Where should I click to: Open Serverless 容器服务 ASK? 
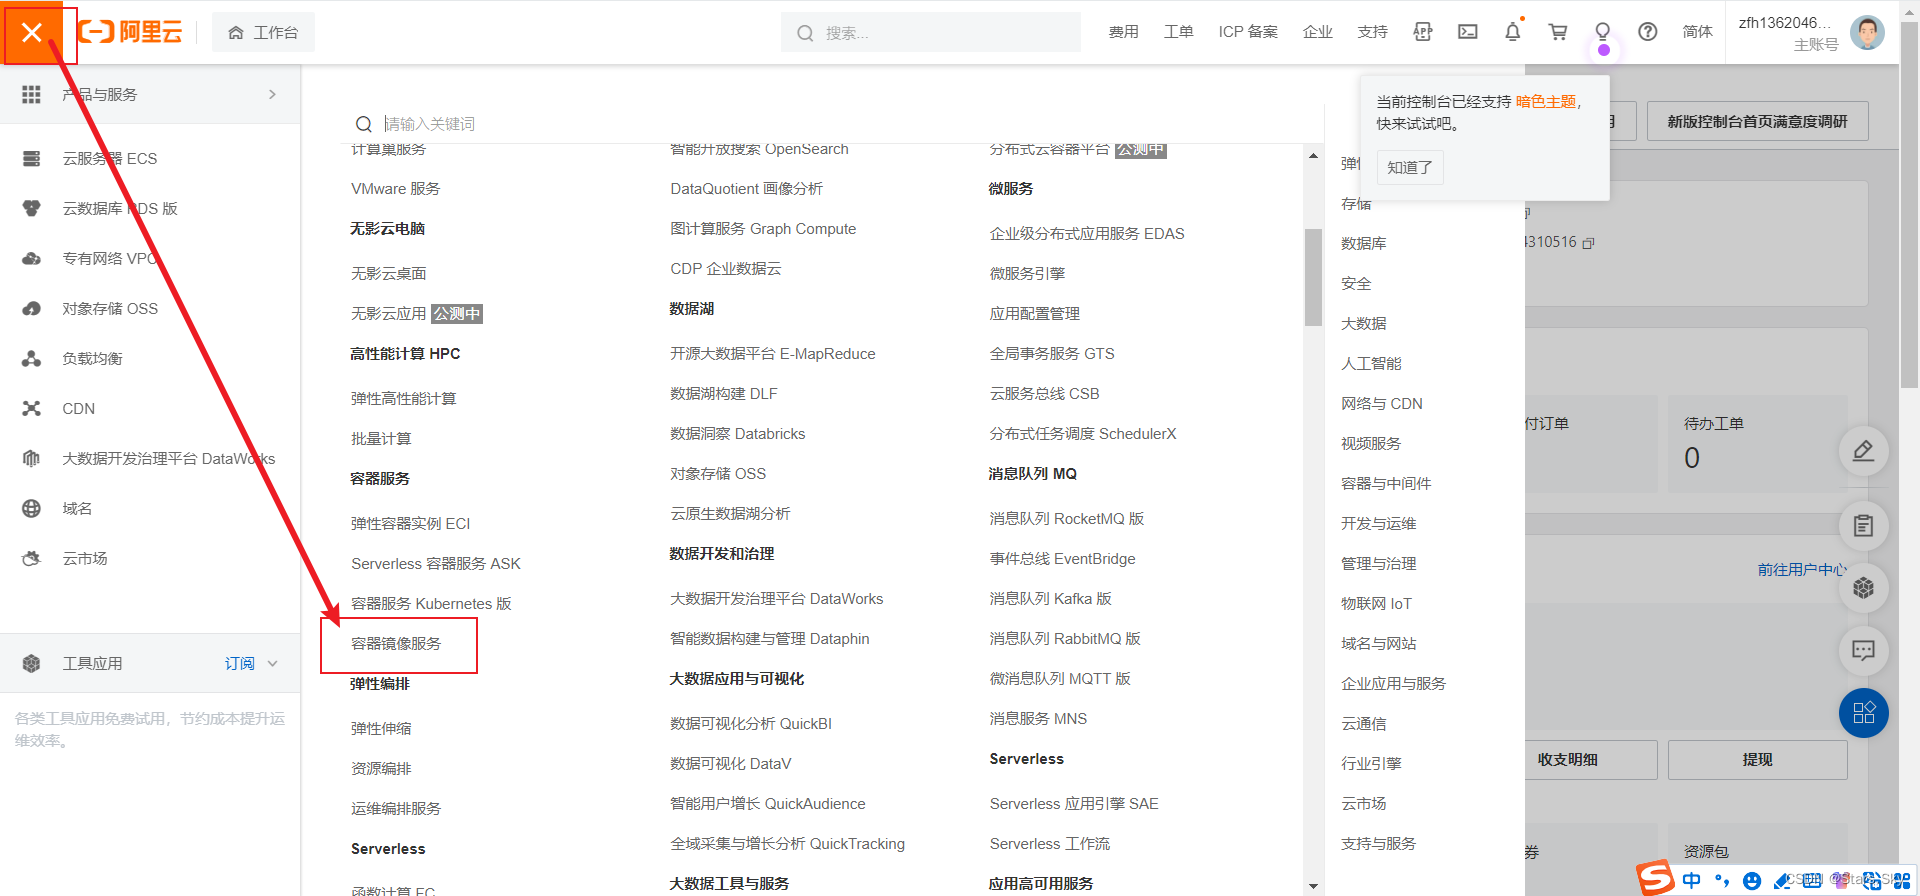[x=436, y=563]
